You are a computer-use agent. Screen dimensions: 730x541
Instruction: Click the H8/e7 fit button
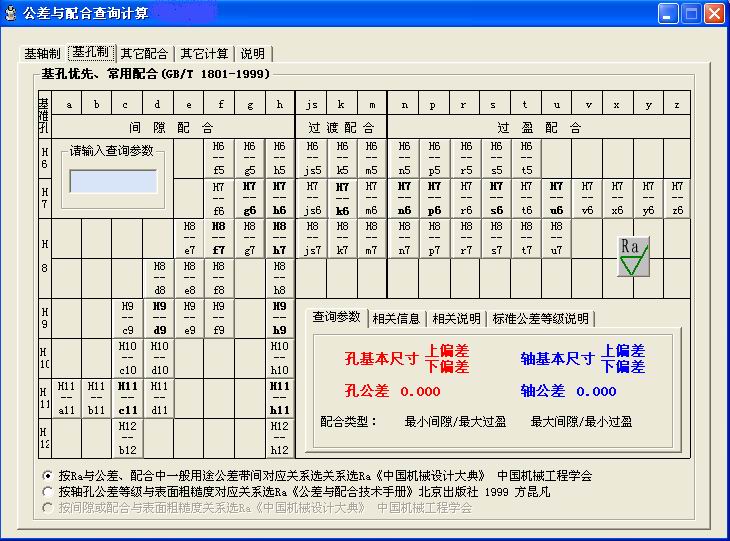pyautogui.click(x=189, y=238)
